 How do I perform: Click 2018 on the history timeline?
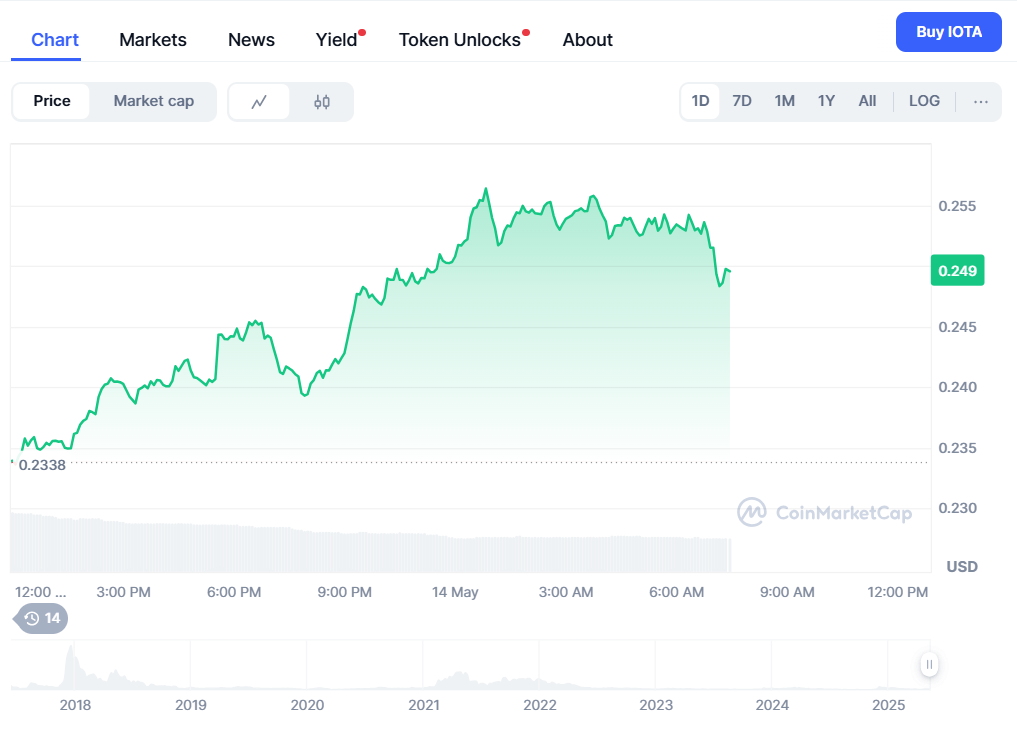[x=75, y=705]
